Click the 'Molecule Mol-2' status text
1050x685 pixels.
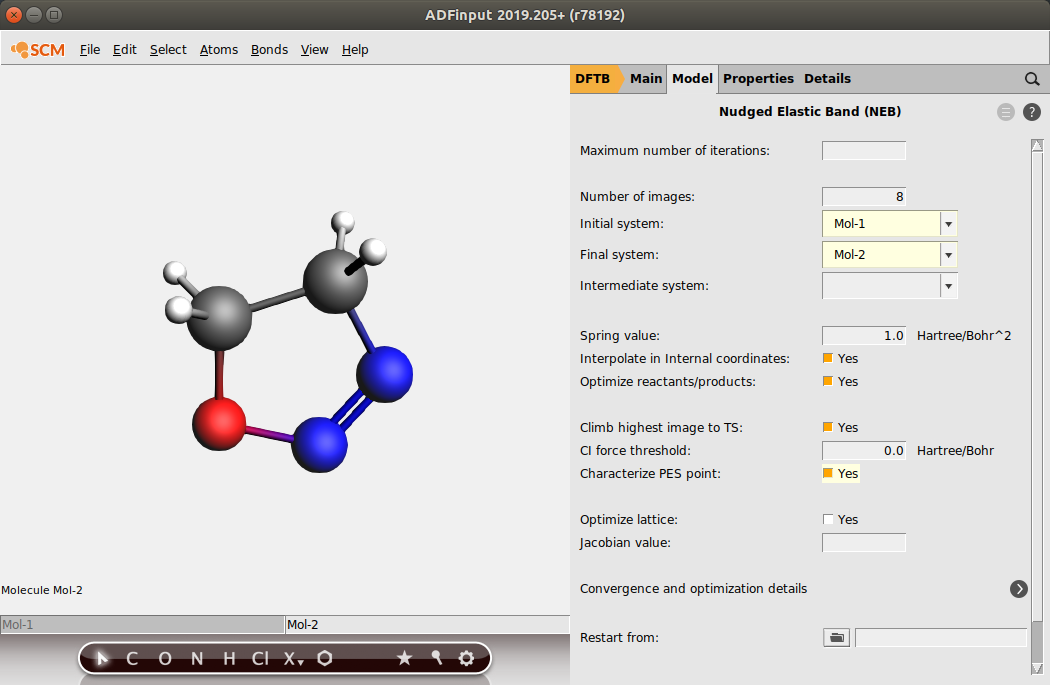(x=42, y=590)
